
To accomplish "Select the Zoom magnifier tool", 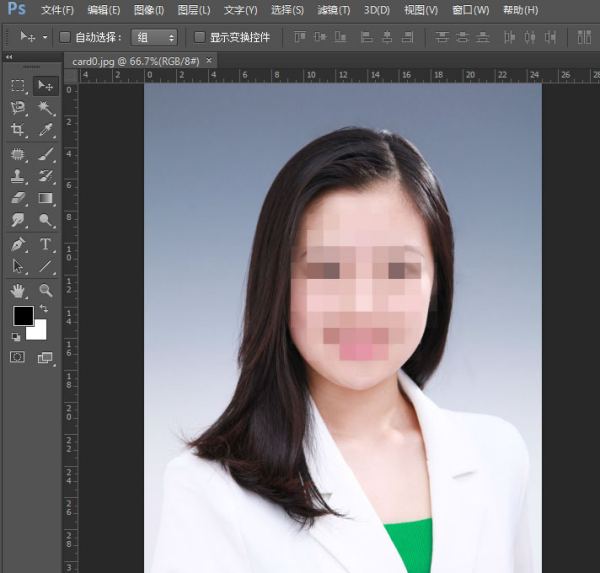I will [x=46, y=290].
